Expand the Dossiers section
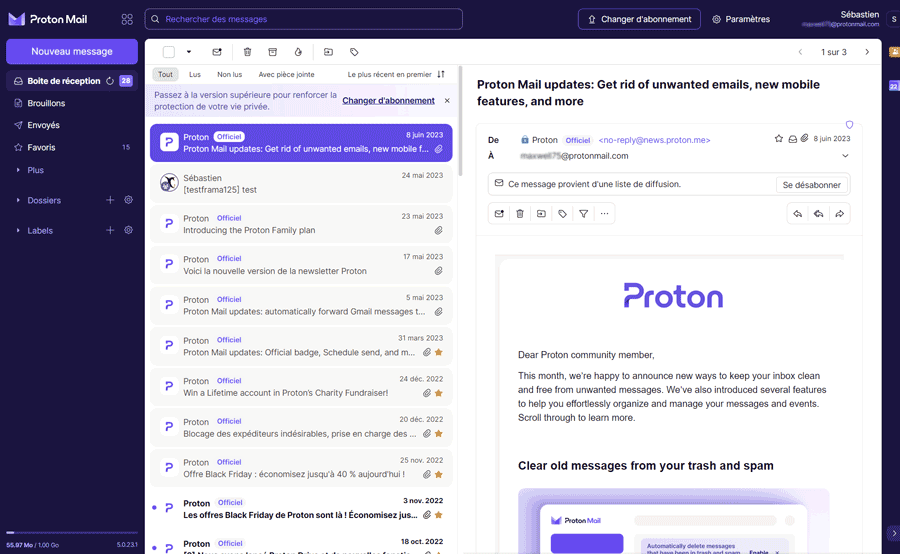900x554 pixels. tap(18, 200)
